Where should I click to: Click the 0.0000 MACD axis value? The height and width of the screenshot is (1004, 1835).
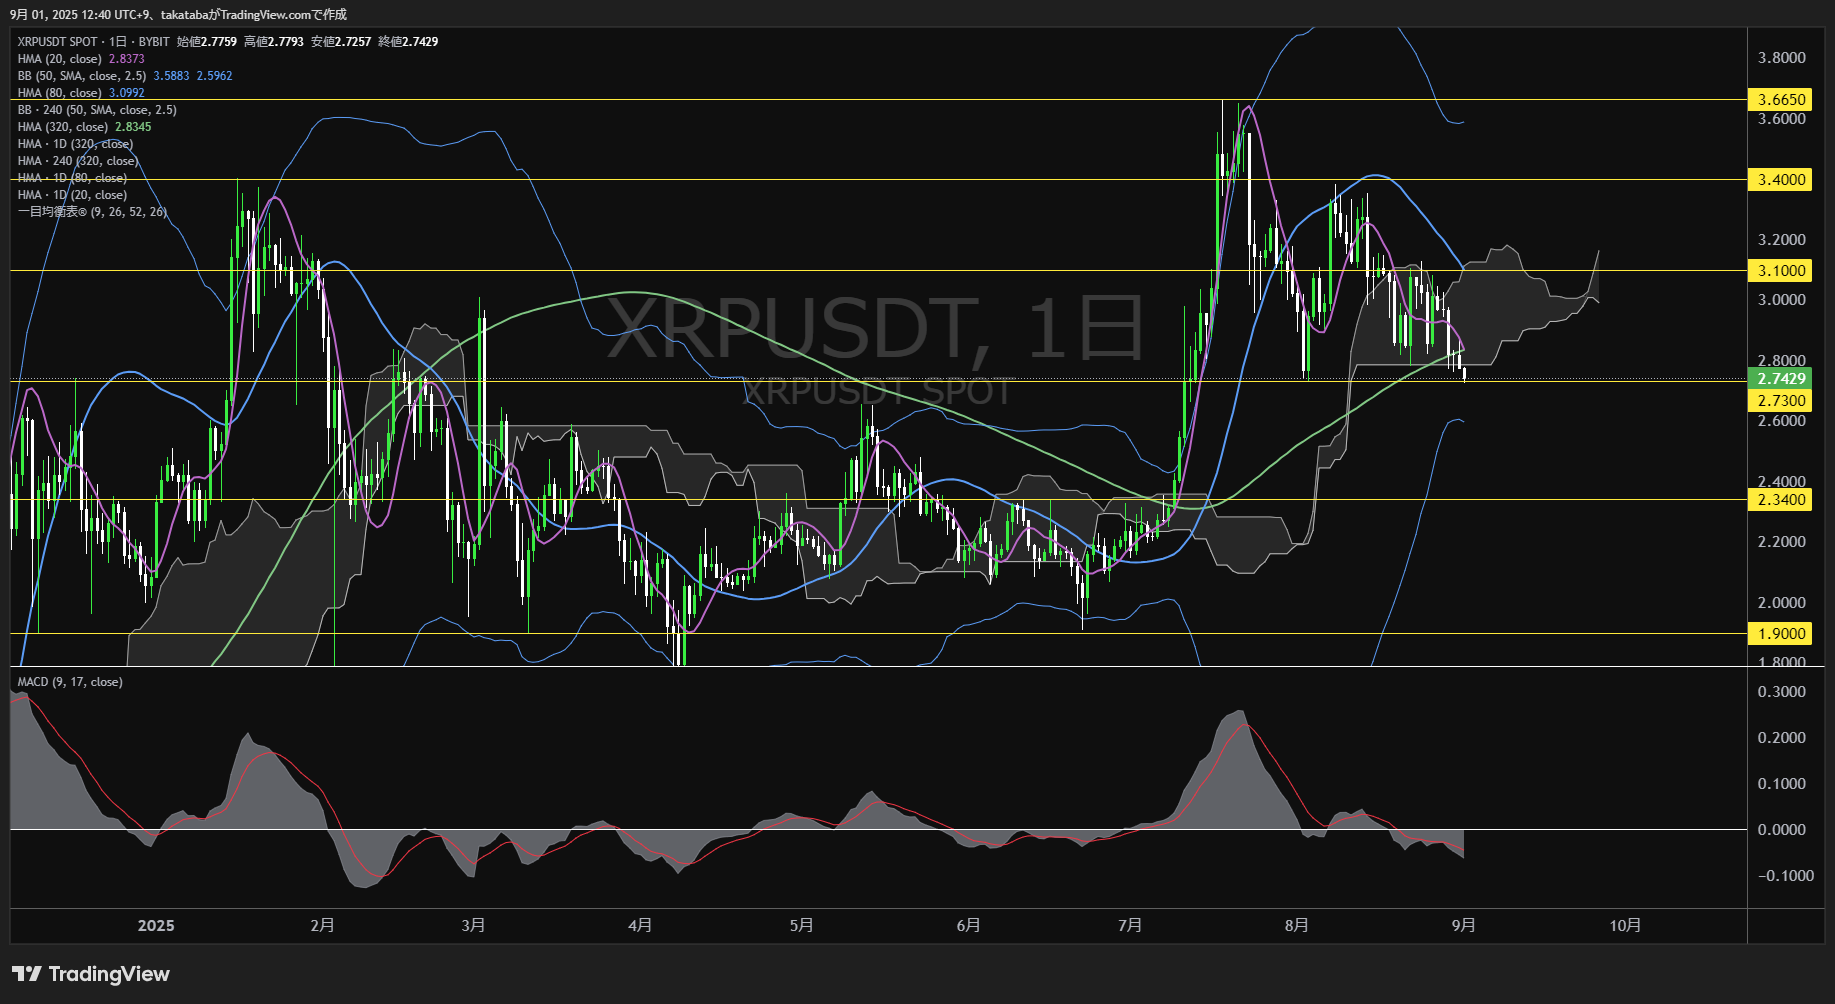(1782, 829)
